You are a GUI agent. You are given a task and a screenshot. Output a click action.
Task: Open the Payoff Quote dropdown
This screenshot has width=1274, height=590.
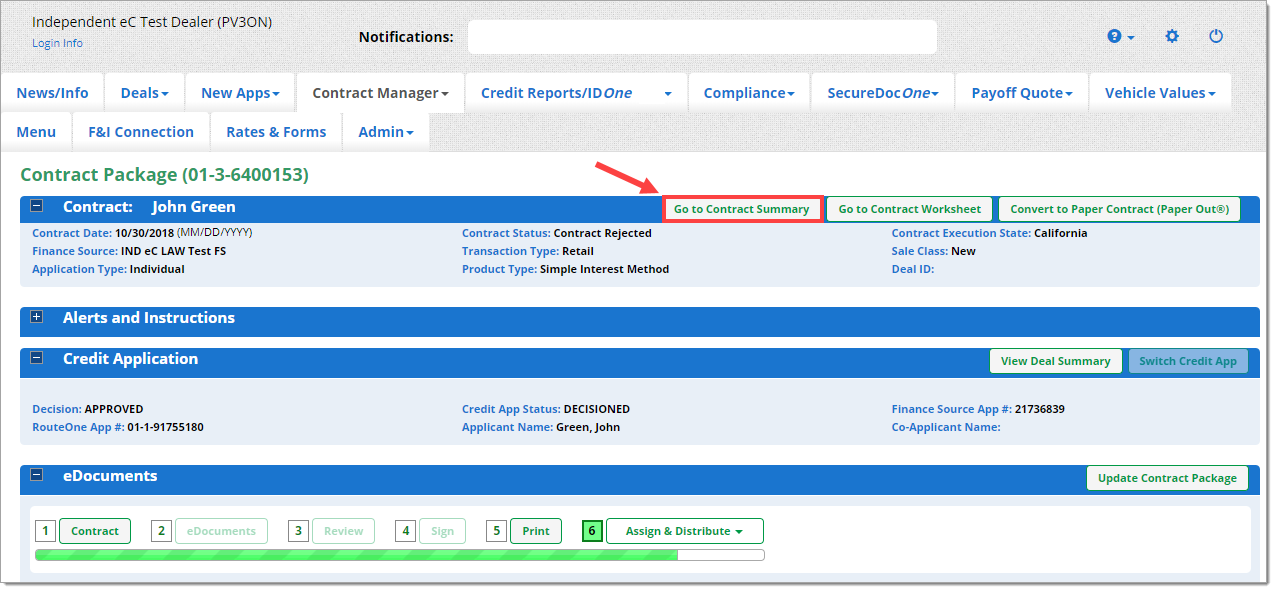[x=1022, y=93]
